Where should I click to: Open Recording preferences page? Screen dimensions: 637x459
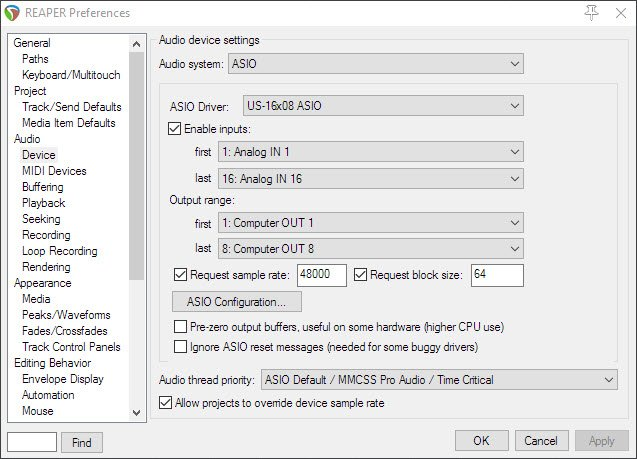point(46,235)
